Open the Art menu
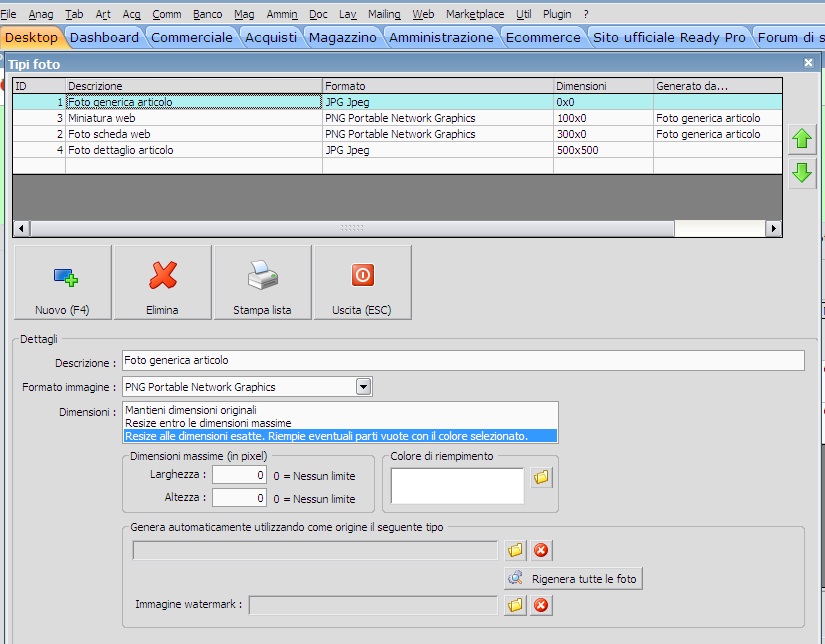Screen dimensions: 825x644 (x=103, y=14)
